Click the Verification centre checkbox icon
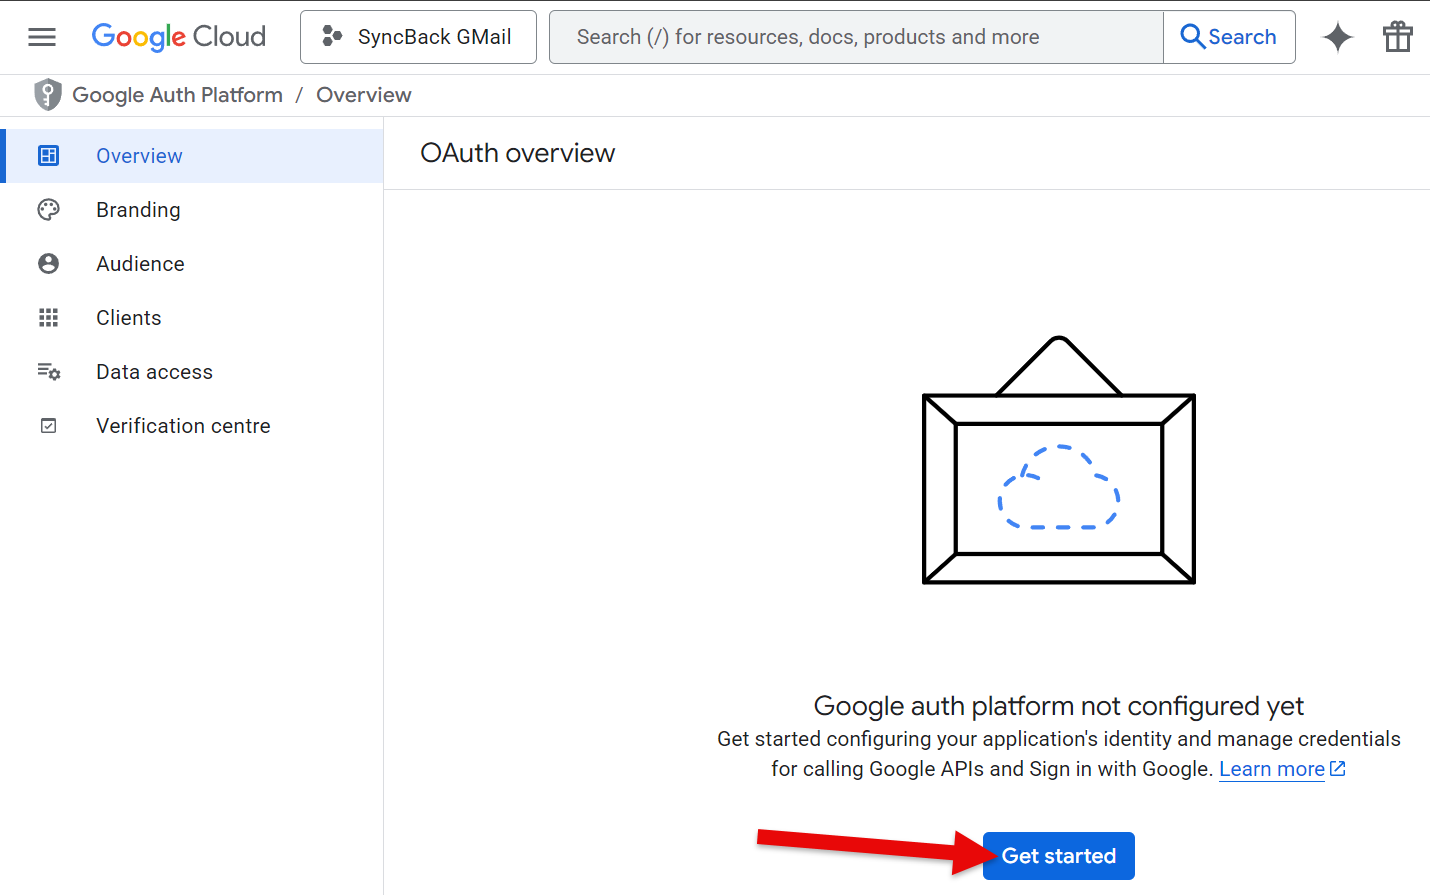The width and height of the screenshot is (1430, 895). click(x=48, y=426)
